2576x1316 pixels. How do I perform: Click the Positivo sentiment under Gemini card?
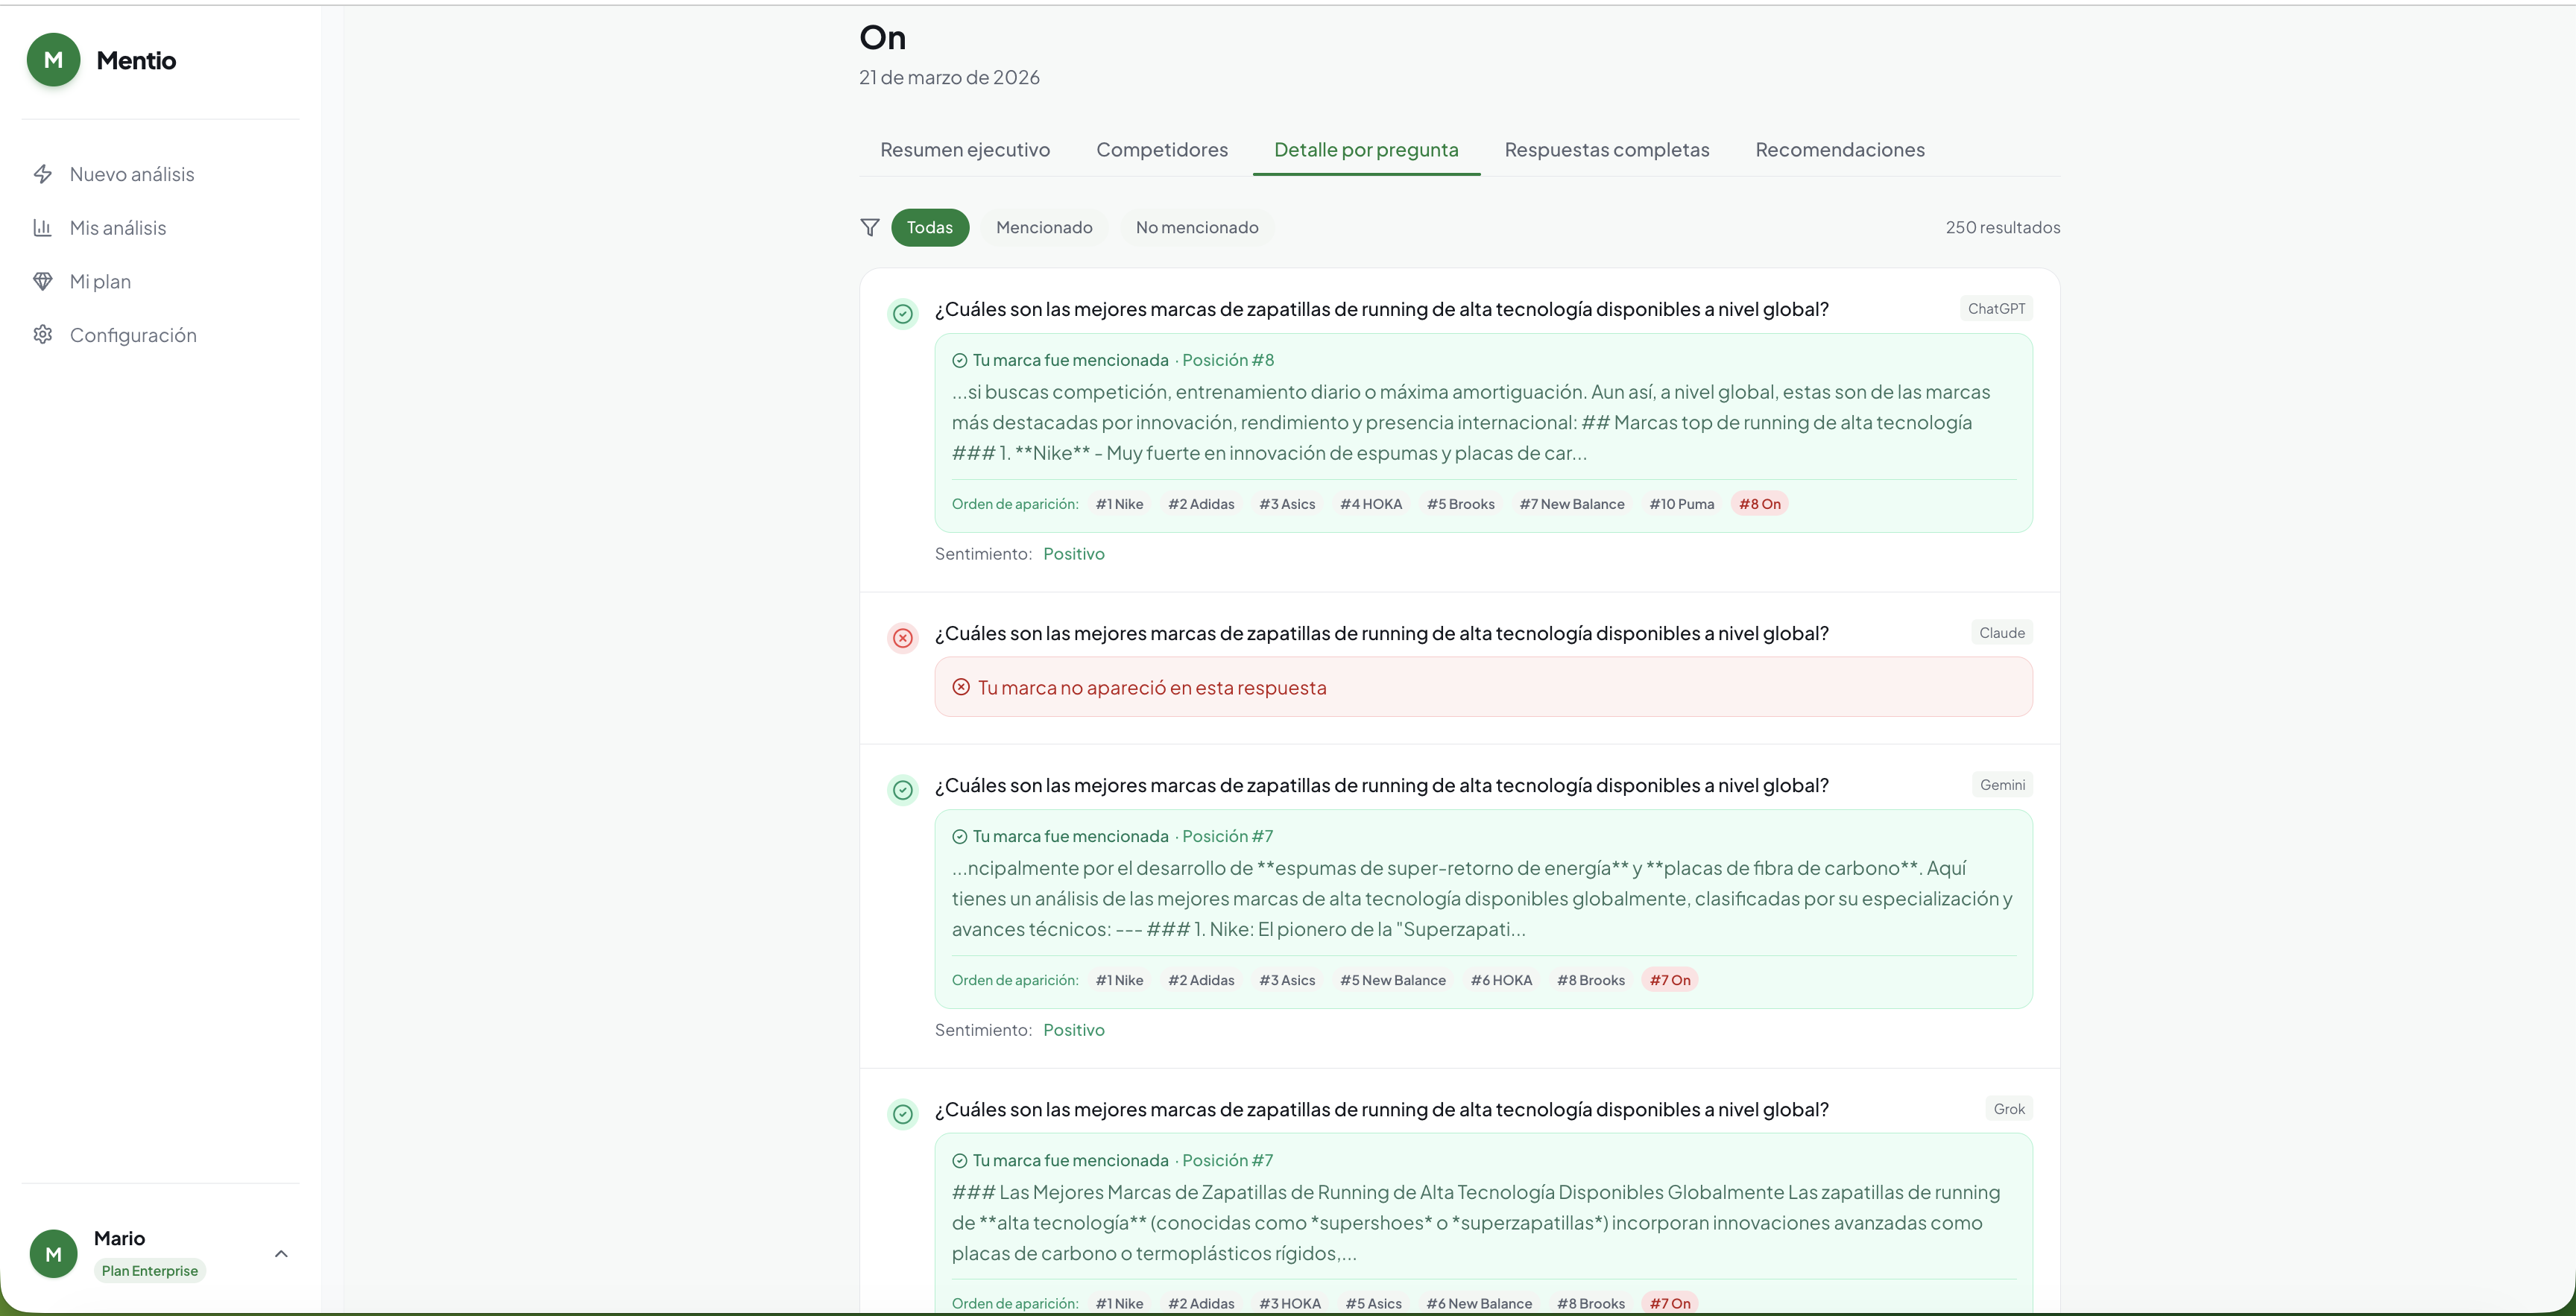(1074, 1030)
